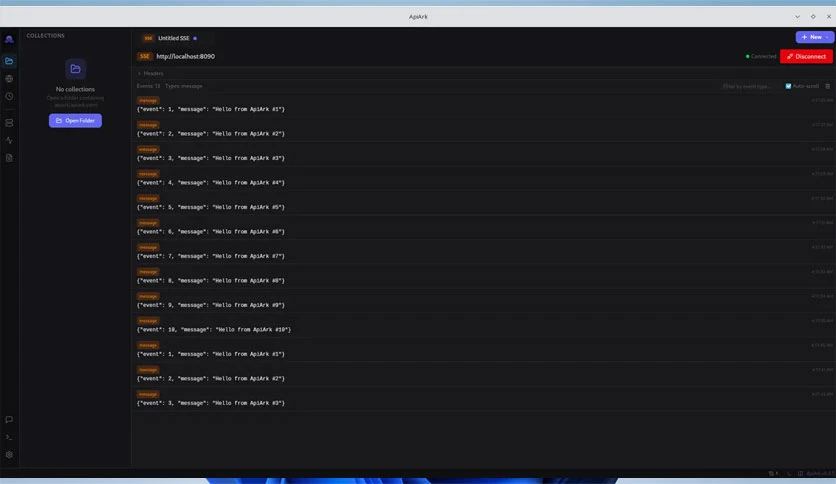836x484 pixels.
Task: Open the History clock sidebar icon
Action: 9,96
